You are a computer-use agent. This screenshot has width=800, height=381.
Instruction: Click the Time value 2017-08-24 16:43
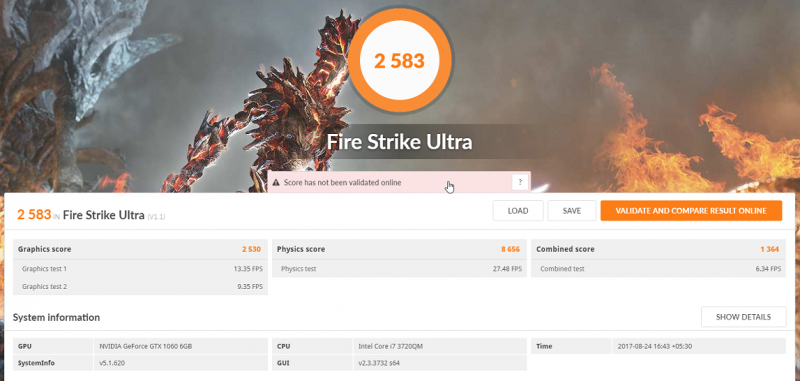tap(655, 346)
